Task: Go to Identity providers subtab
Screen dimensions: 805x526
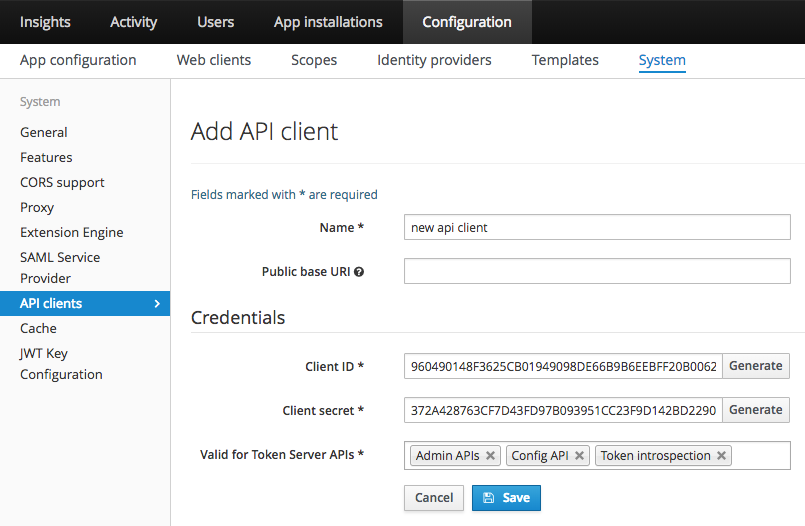Action: click(x=434, y=60)
